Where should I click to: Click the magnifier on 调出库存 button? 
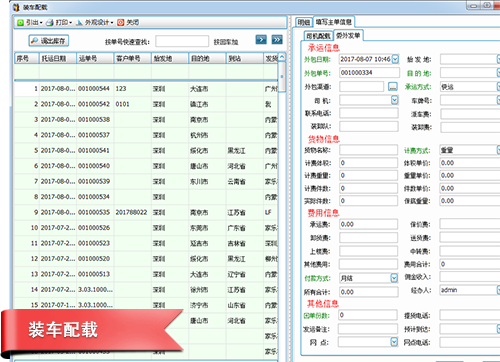(x=34, y=41)
